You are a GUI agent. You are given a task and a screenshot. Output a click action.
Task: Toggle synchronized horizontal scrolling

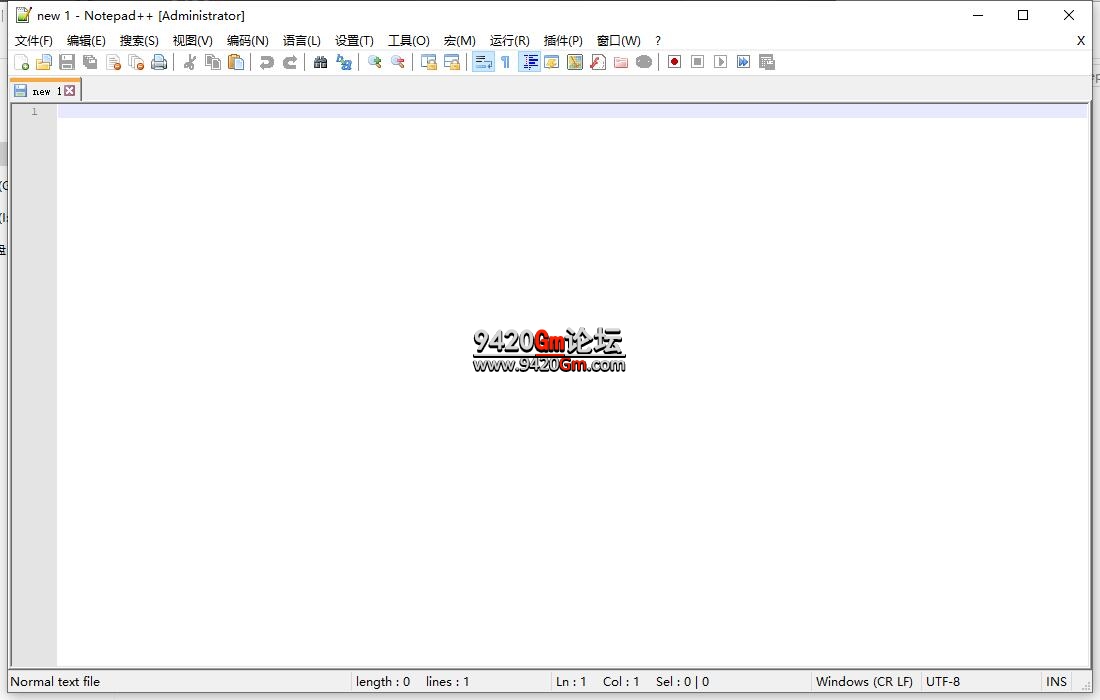tap(452, 62)
